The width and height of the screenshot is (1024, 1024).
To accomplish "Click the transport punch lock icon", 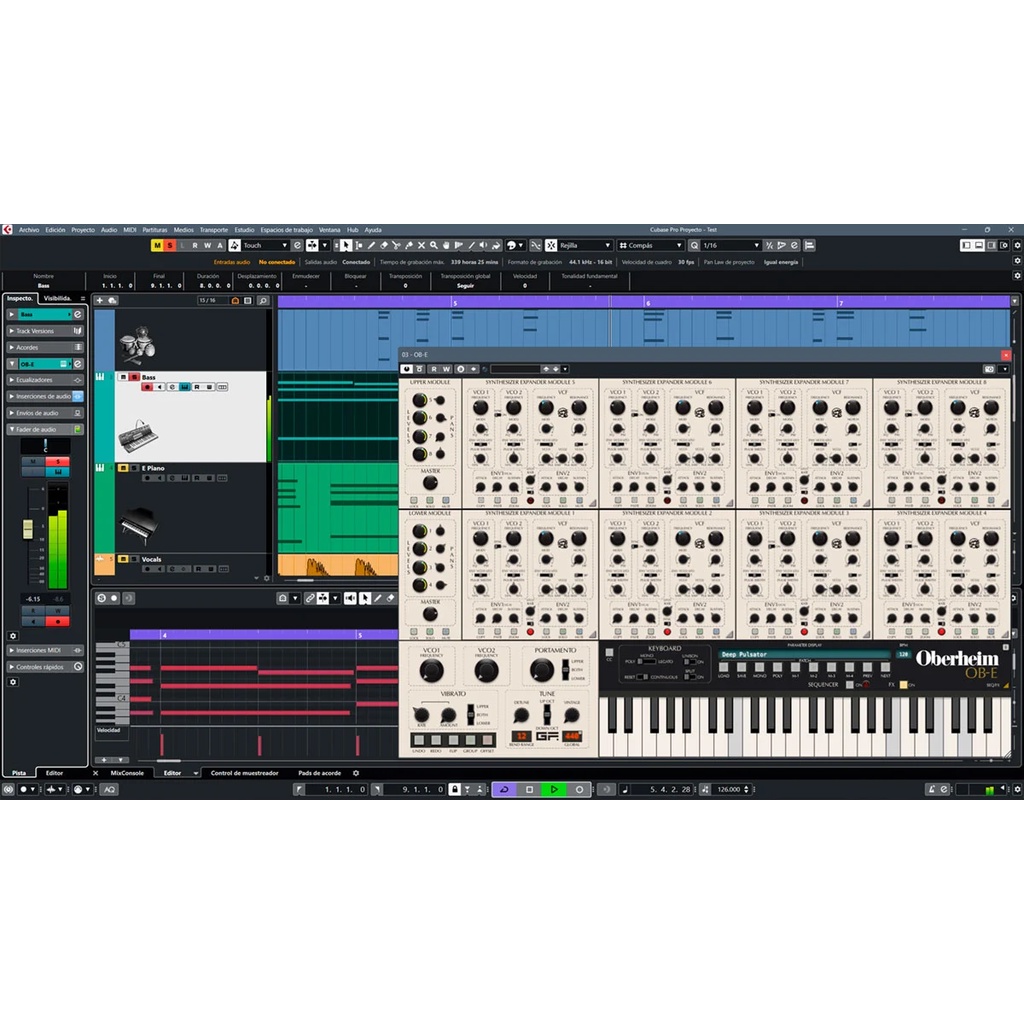I will (455, 790).
